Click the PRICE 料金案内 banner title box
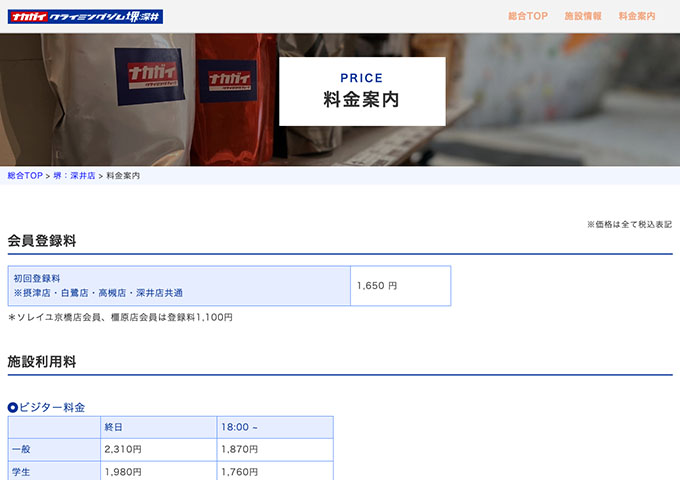 (x=362, y=91)
